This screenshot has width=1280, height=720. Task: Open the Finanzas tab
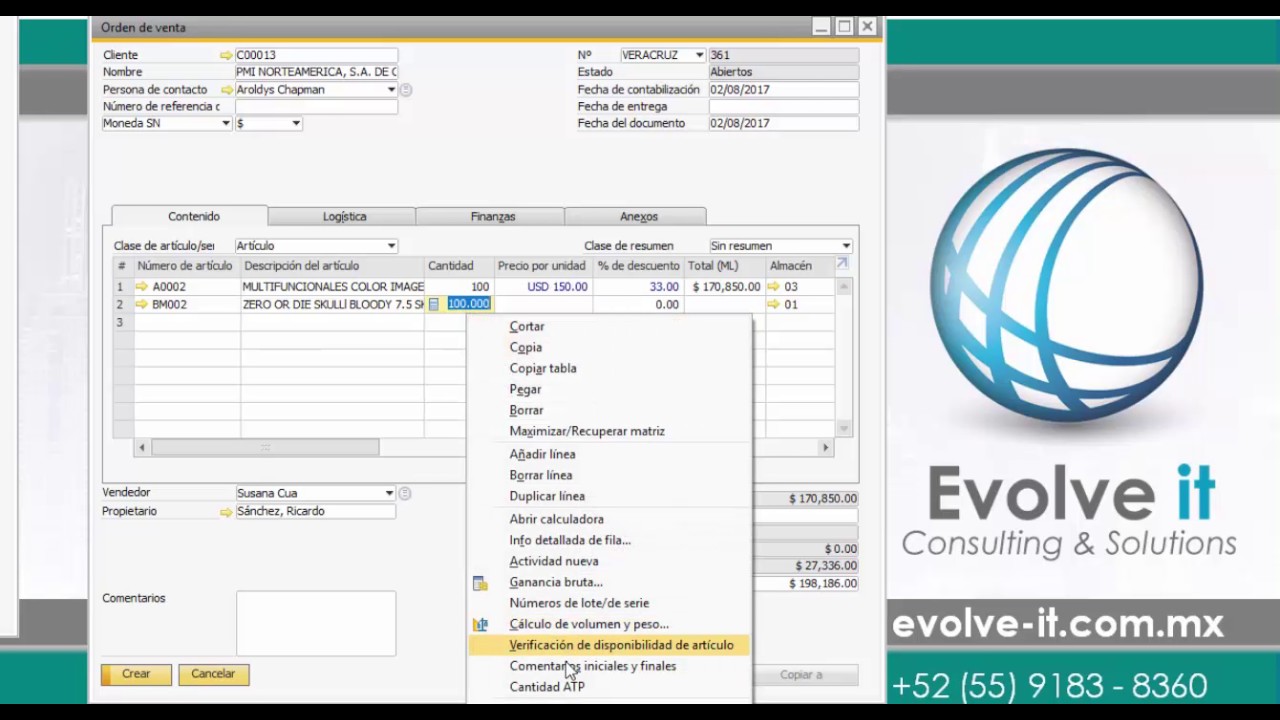[492, 216]
